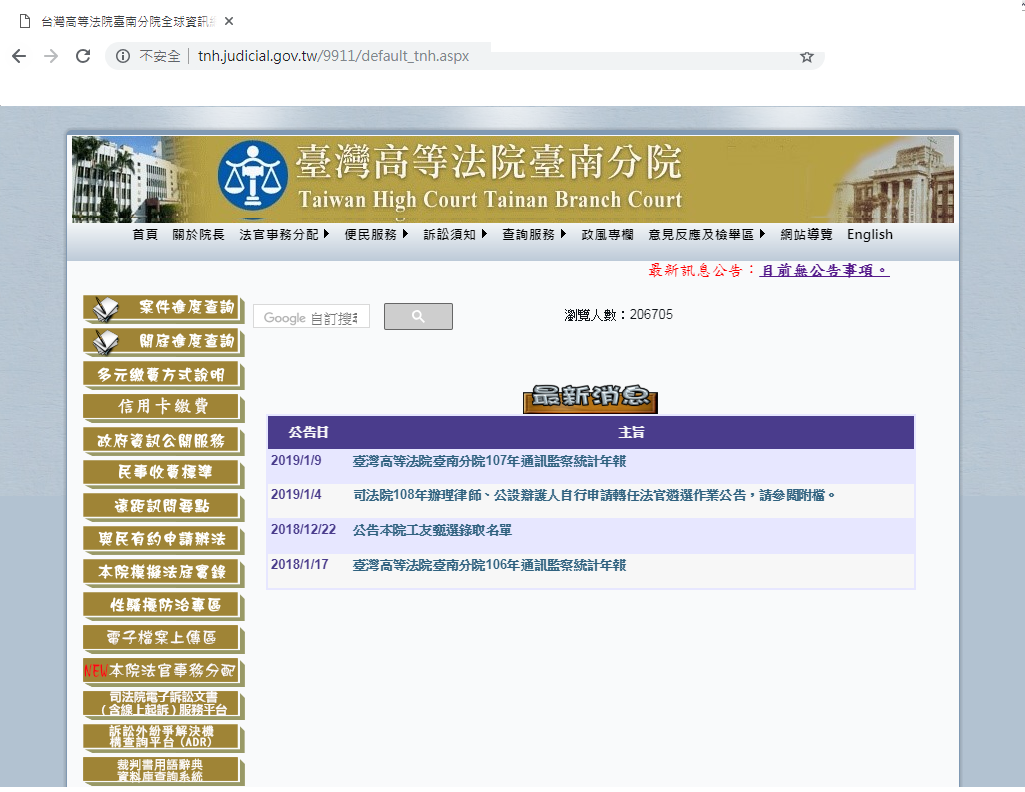Expand the 便民服務 menu
Viewport: 1025px width, 792px height.
(x=377, y=235)
